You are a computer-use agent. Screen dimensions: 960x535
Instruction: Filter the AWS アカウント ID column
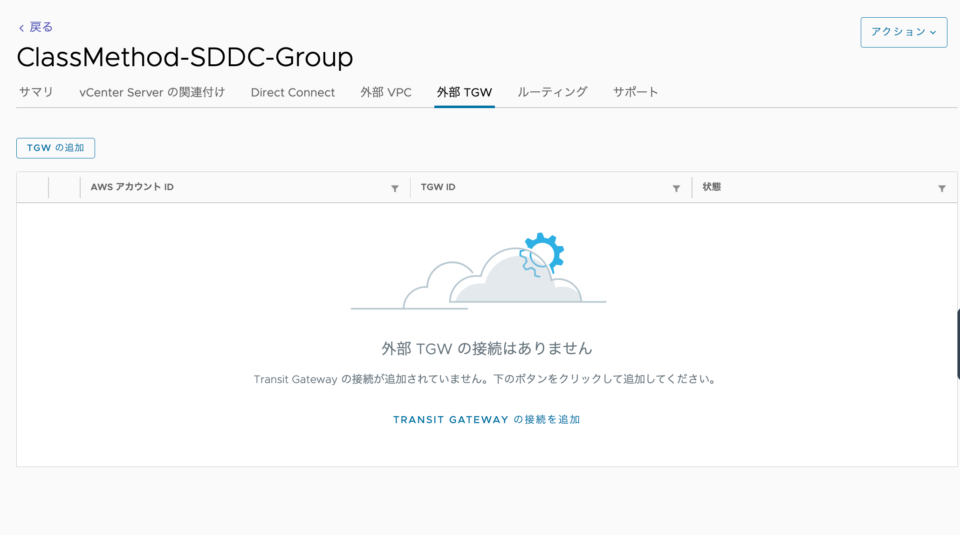point(395,189)
